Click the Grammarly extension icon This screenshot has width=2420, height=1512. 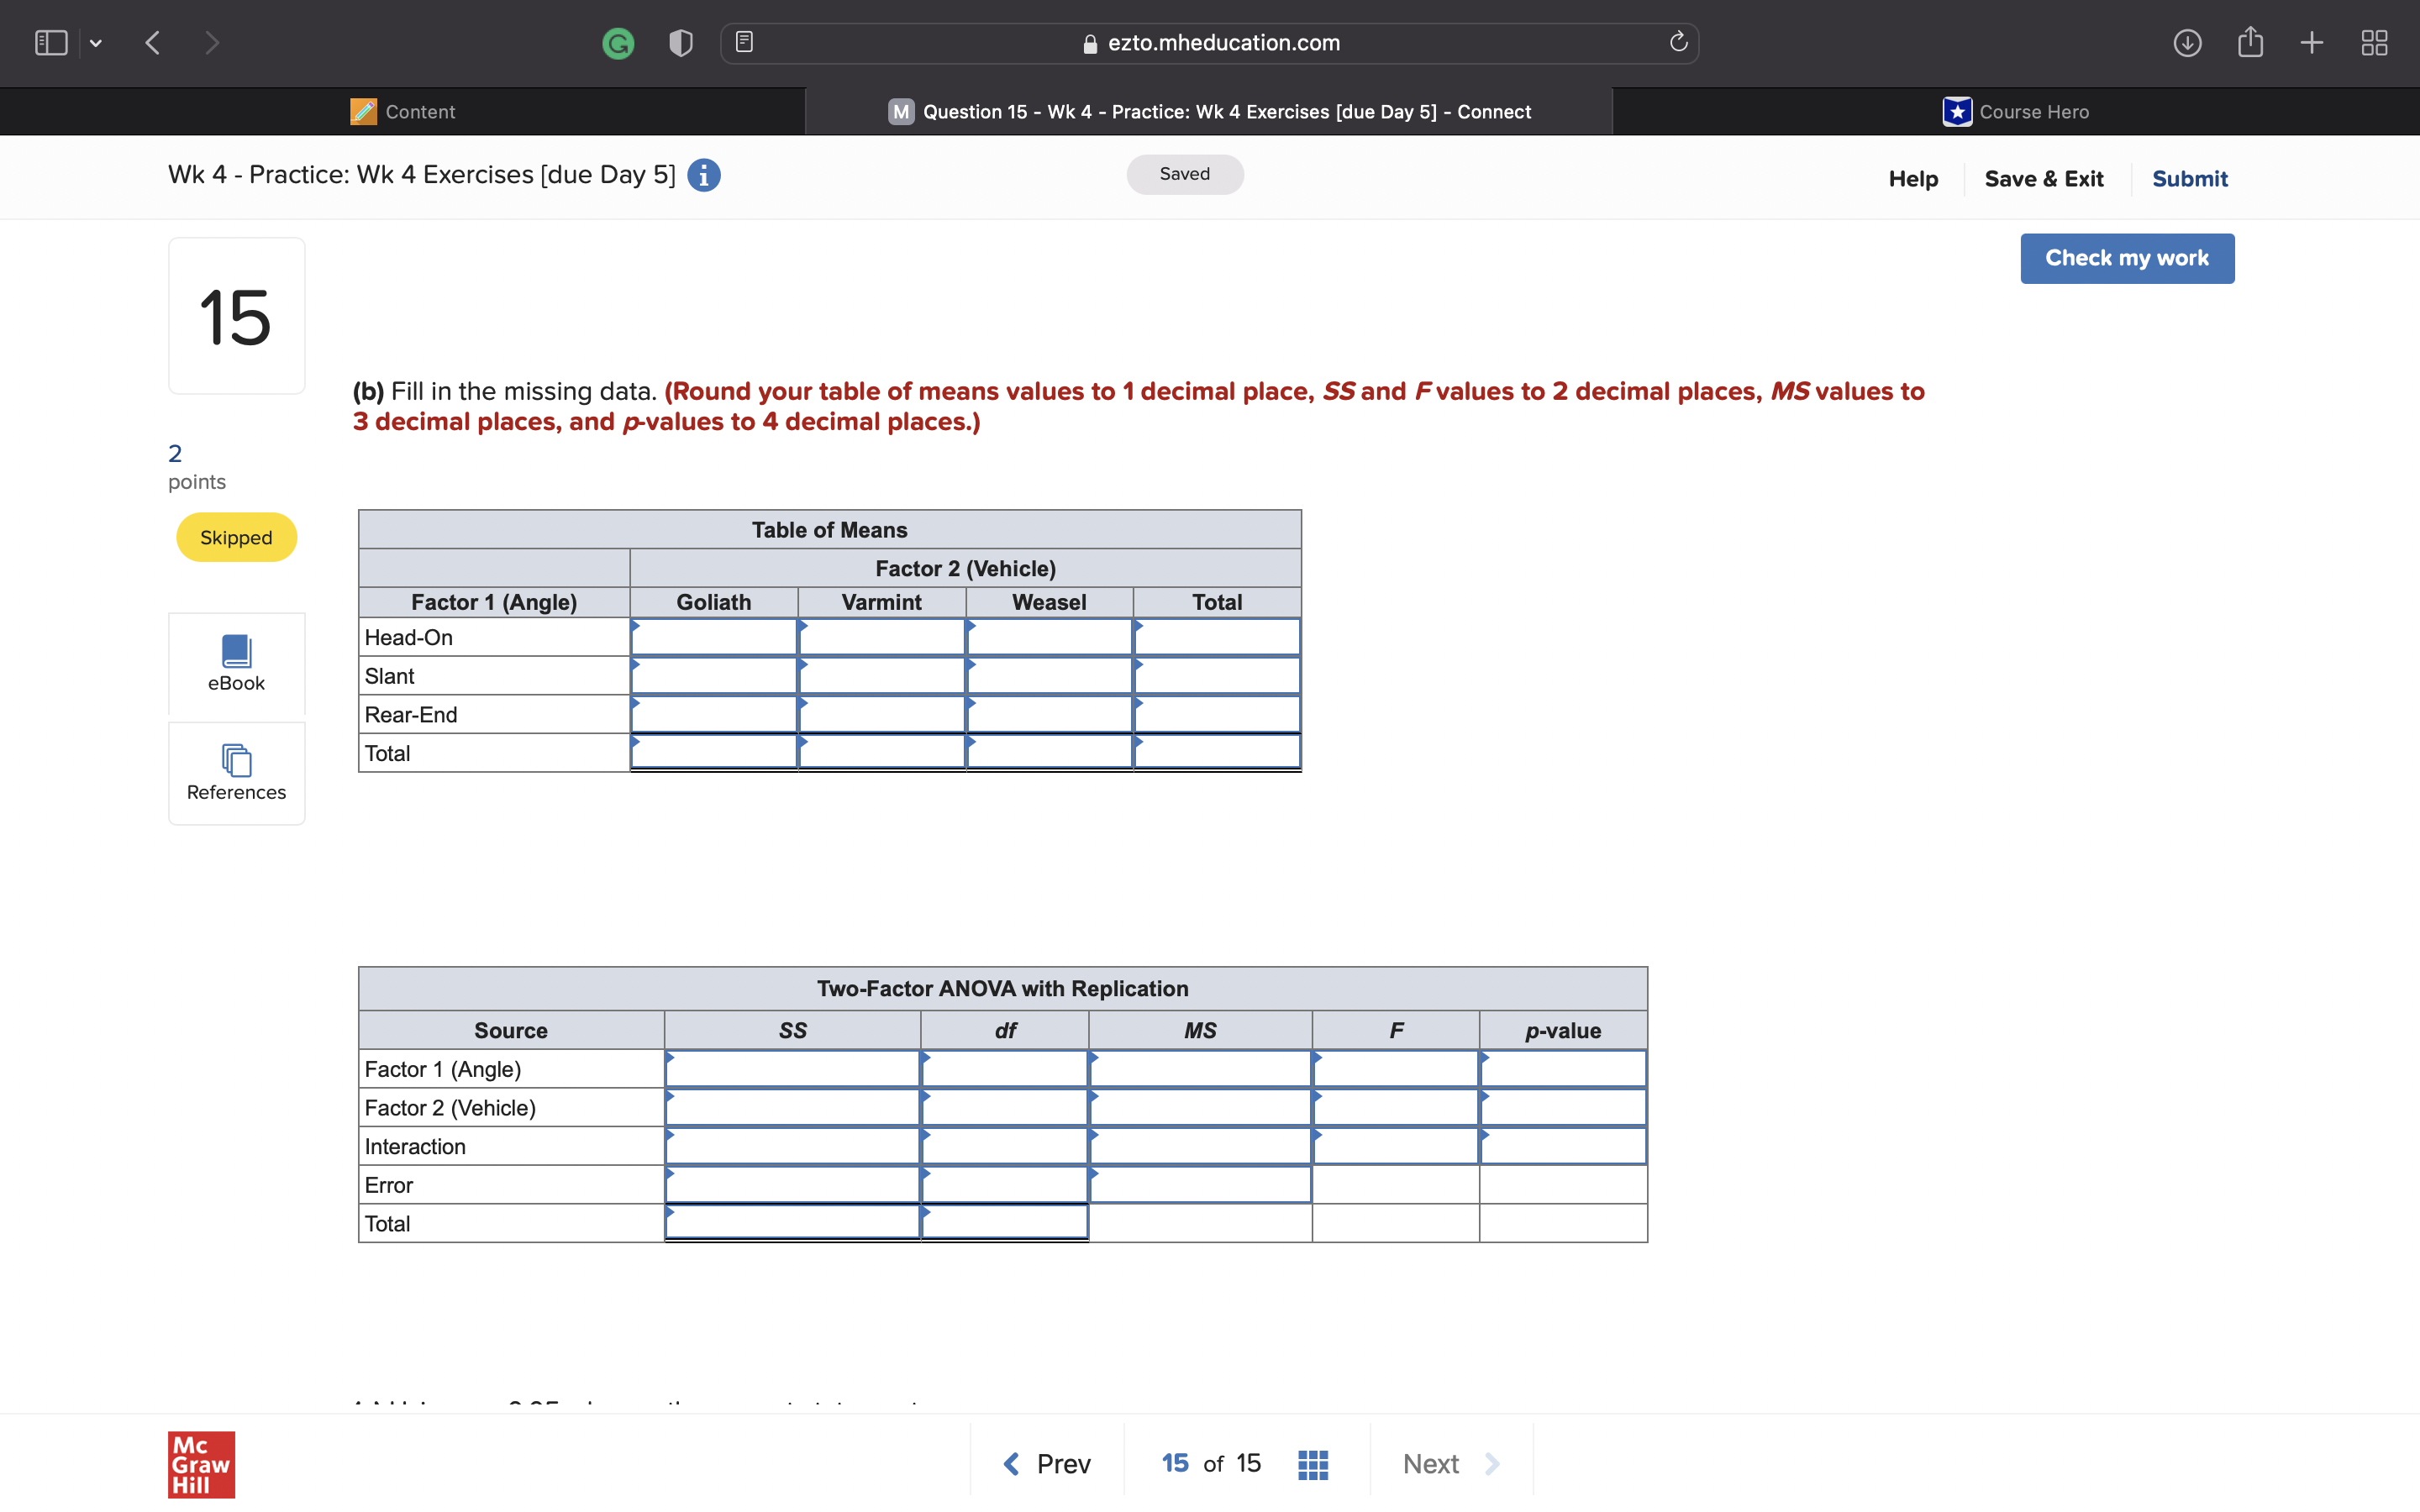click(x=618, y=43)
